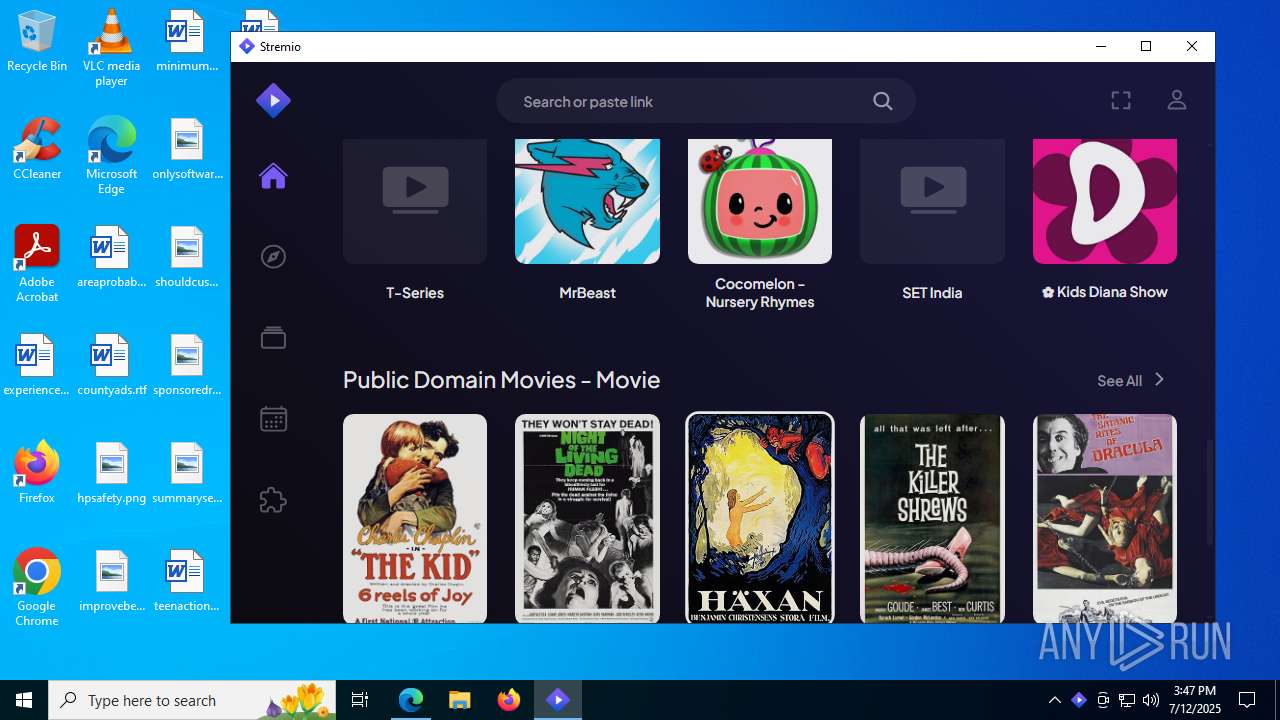The image size is (1280, 720).
Task: Open the Häxan movie poster
Action: tap(760, 518)
